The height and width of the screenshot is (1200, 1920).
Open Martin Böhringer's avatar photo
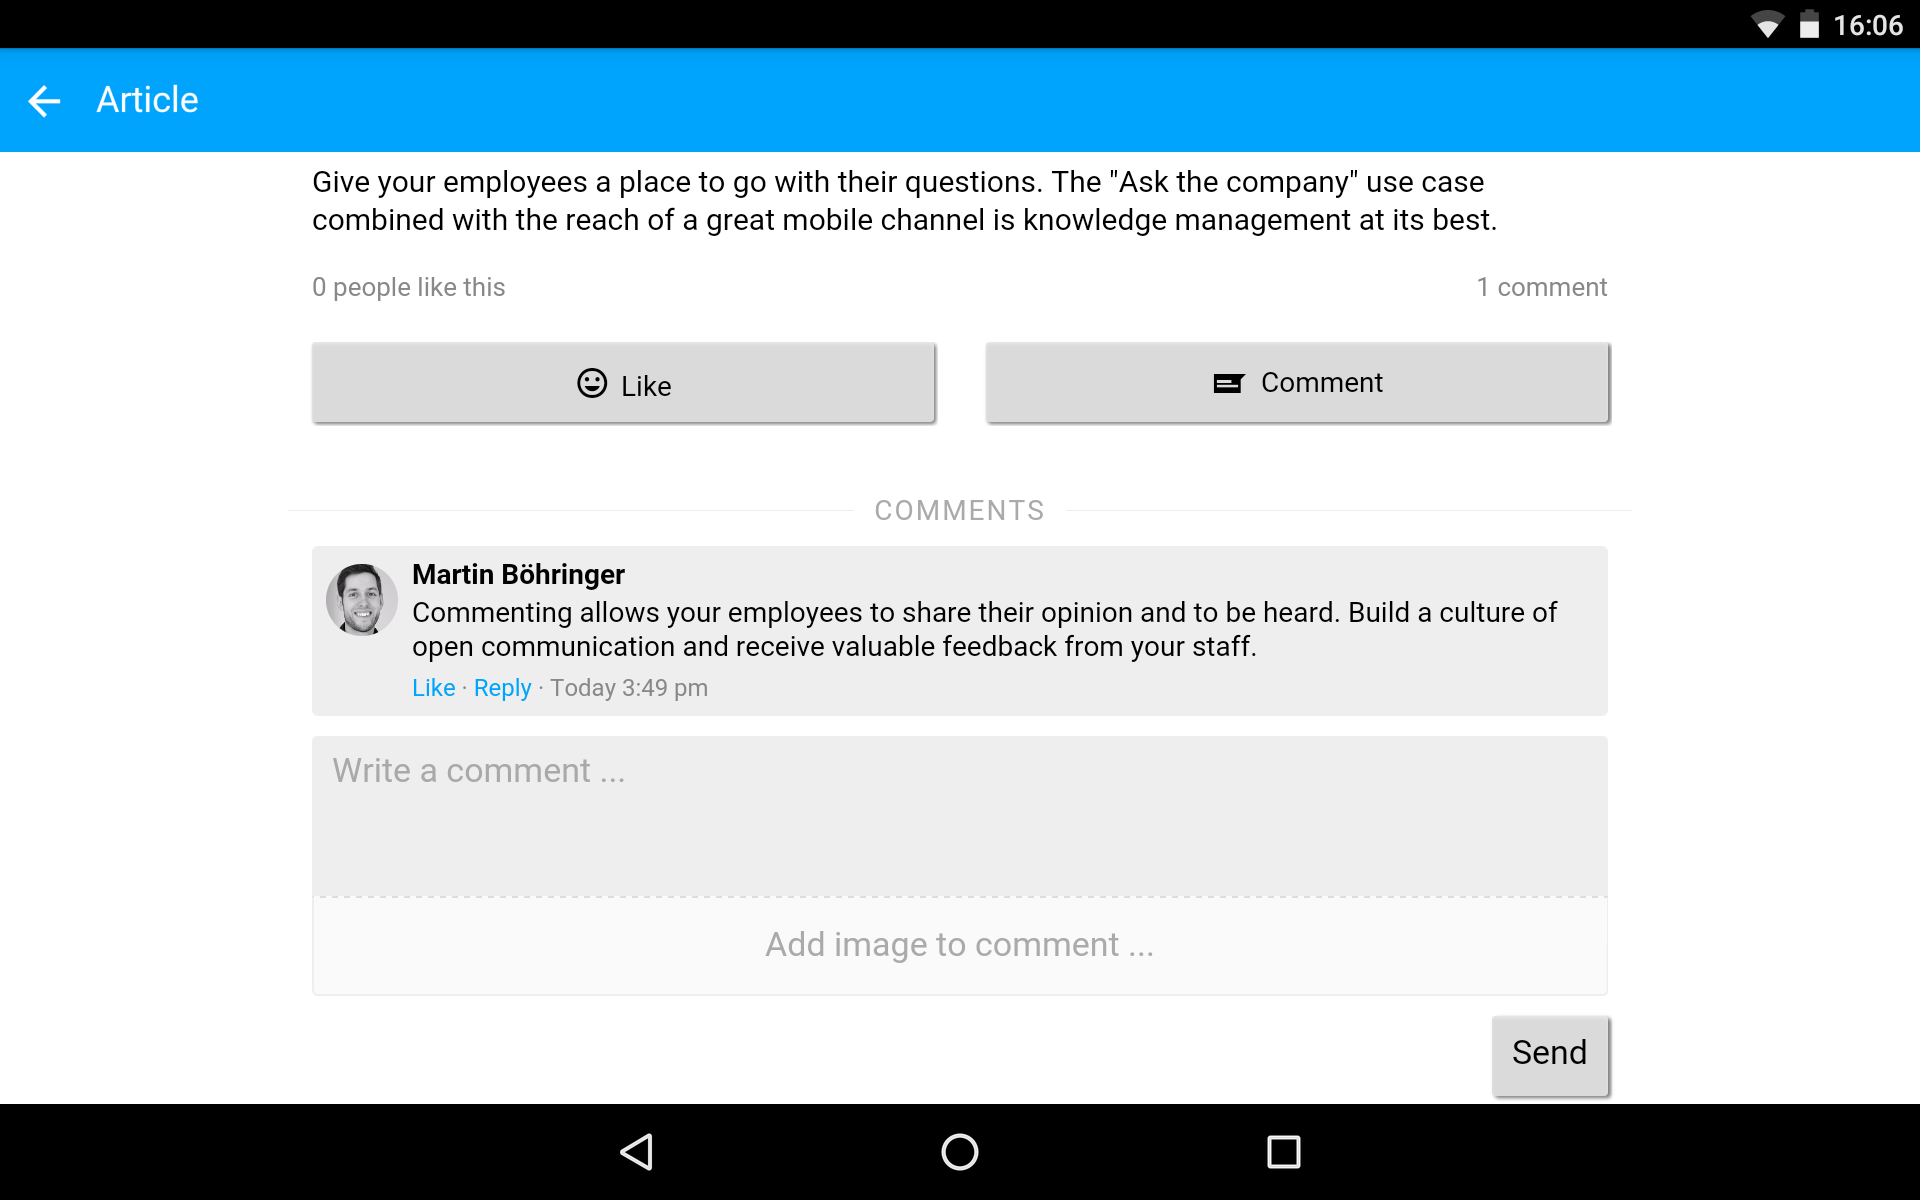tap(362, 600)
